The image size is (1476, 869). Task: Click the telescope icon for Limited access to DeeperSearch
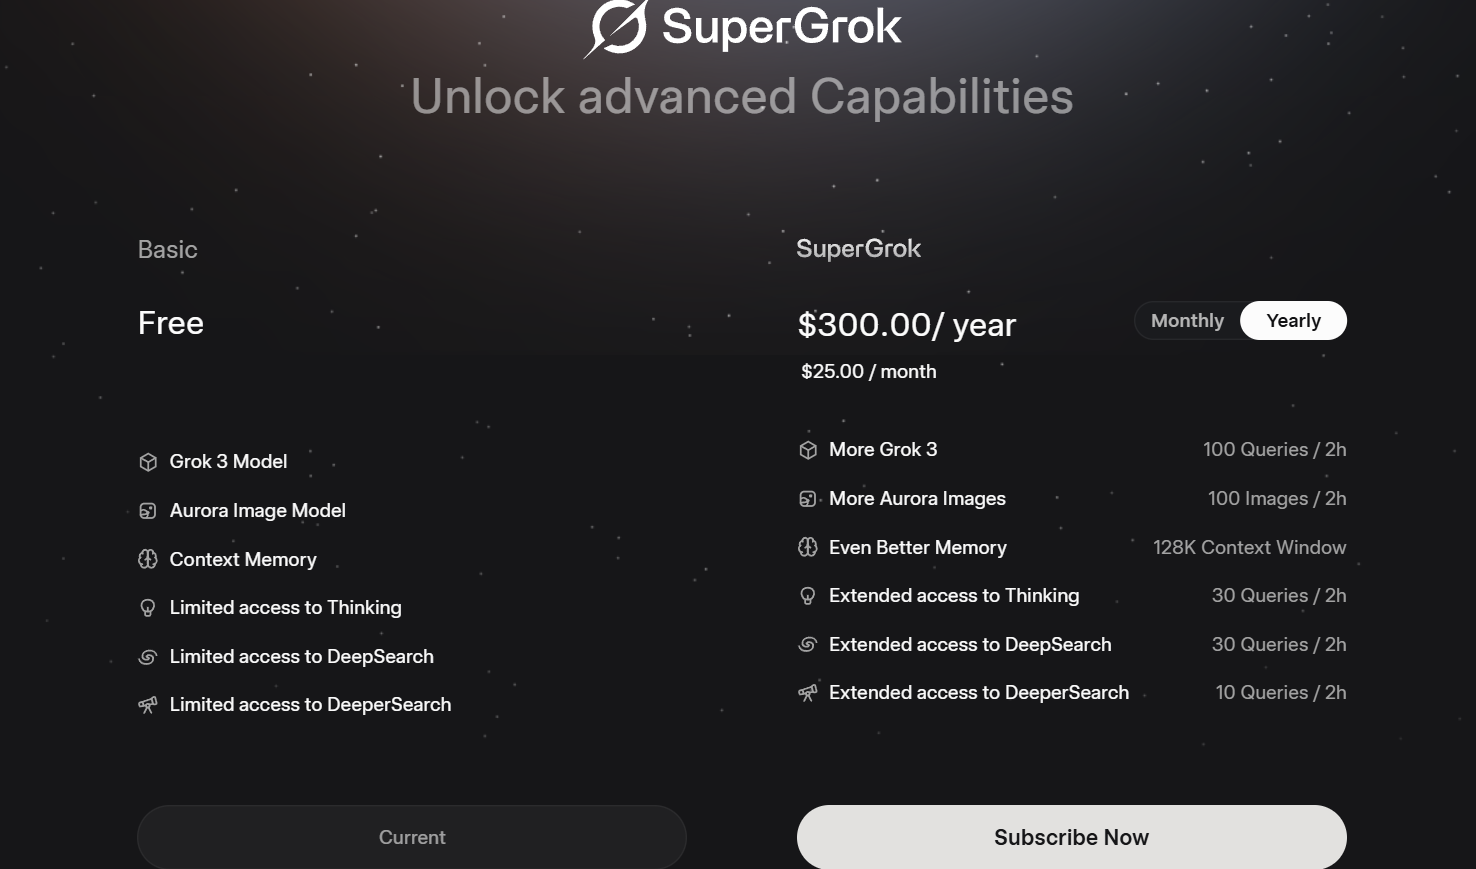coord(148,705)
